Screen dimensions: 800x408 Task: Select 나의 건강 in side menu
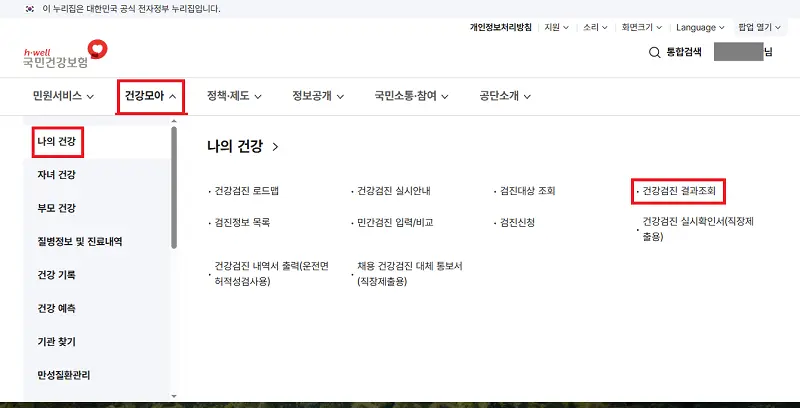tap(57, 142)
